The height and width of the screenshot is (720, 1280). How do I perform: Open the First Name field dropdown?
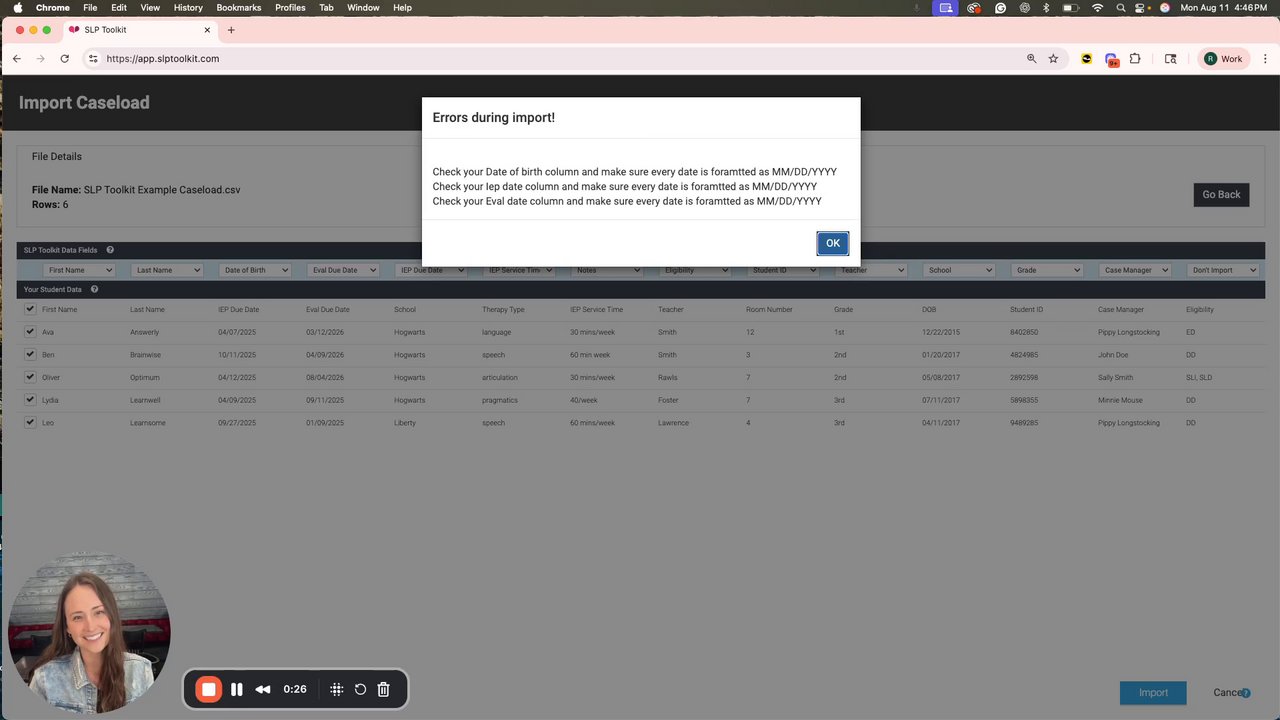click(x=80, y=270)
